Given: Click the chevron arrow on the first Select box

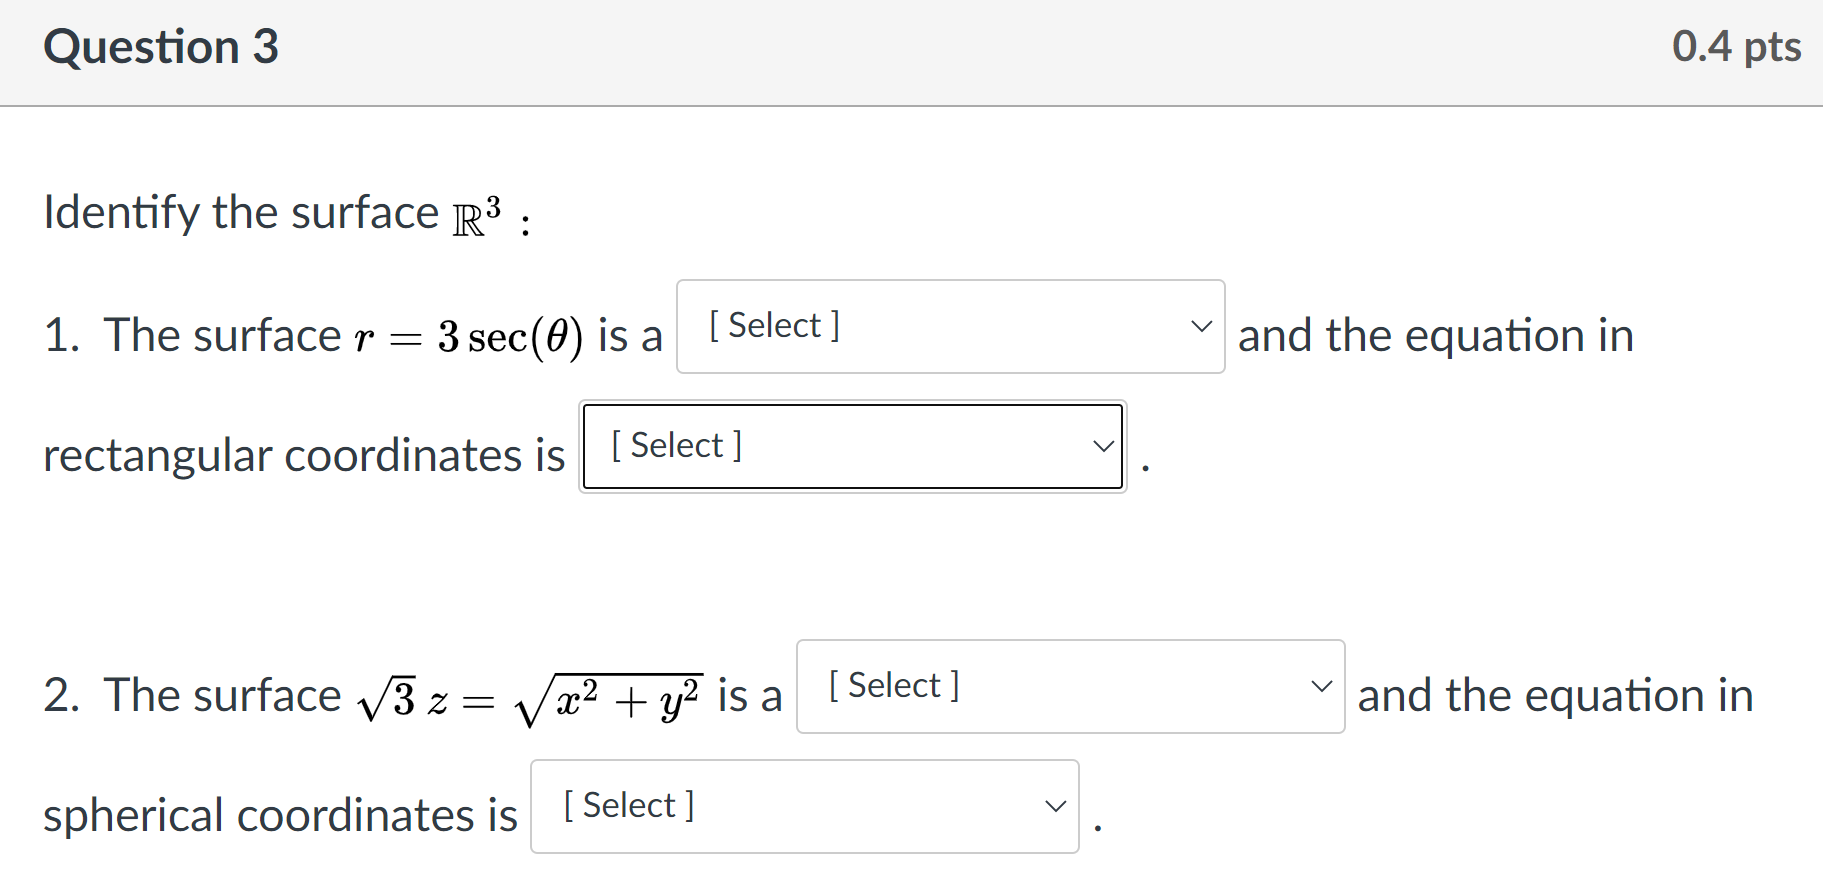Looking at the screenshot, I should [1201, 326].
